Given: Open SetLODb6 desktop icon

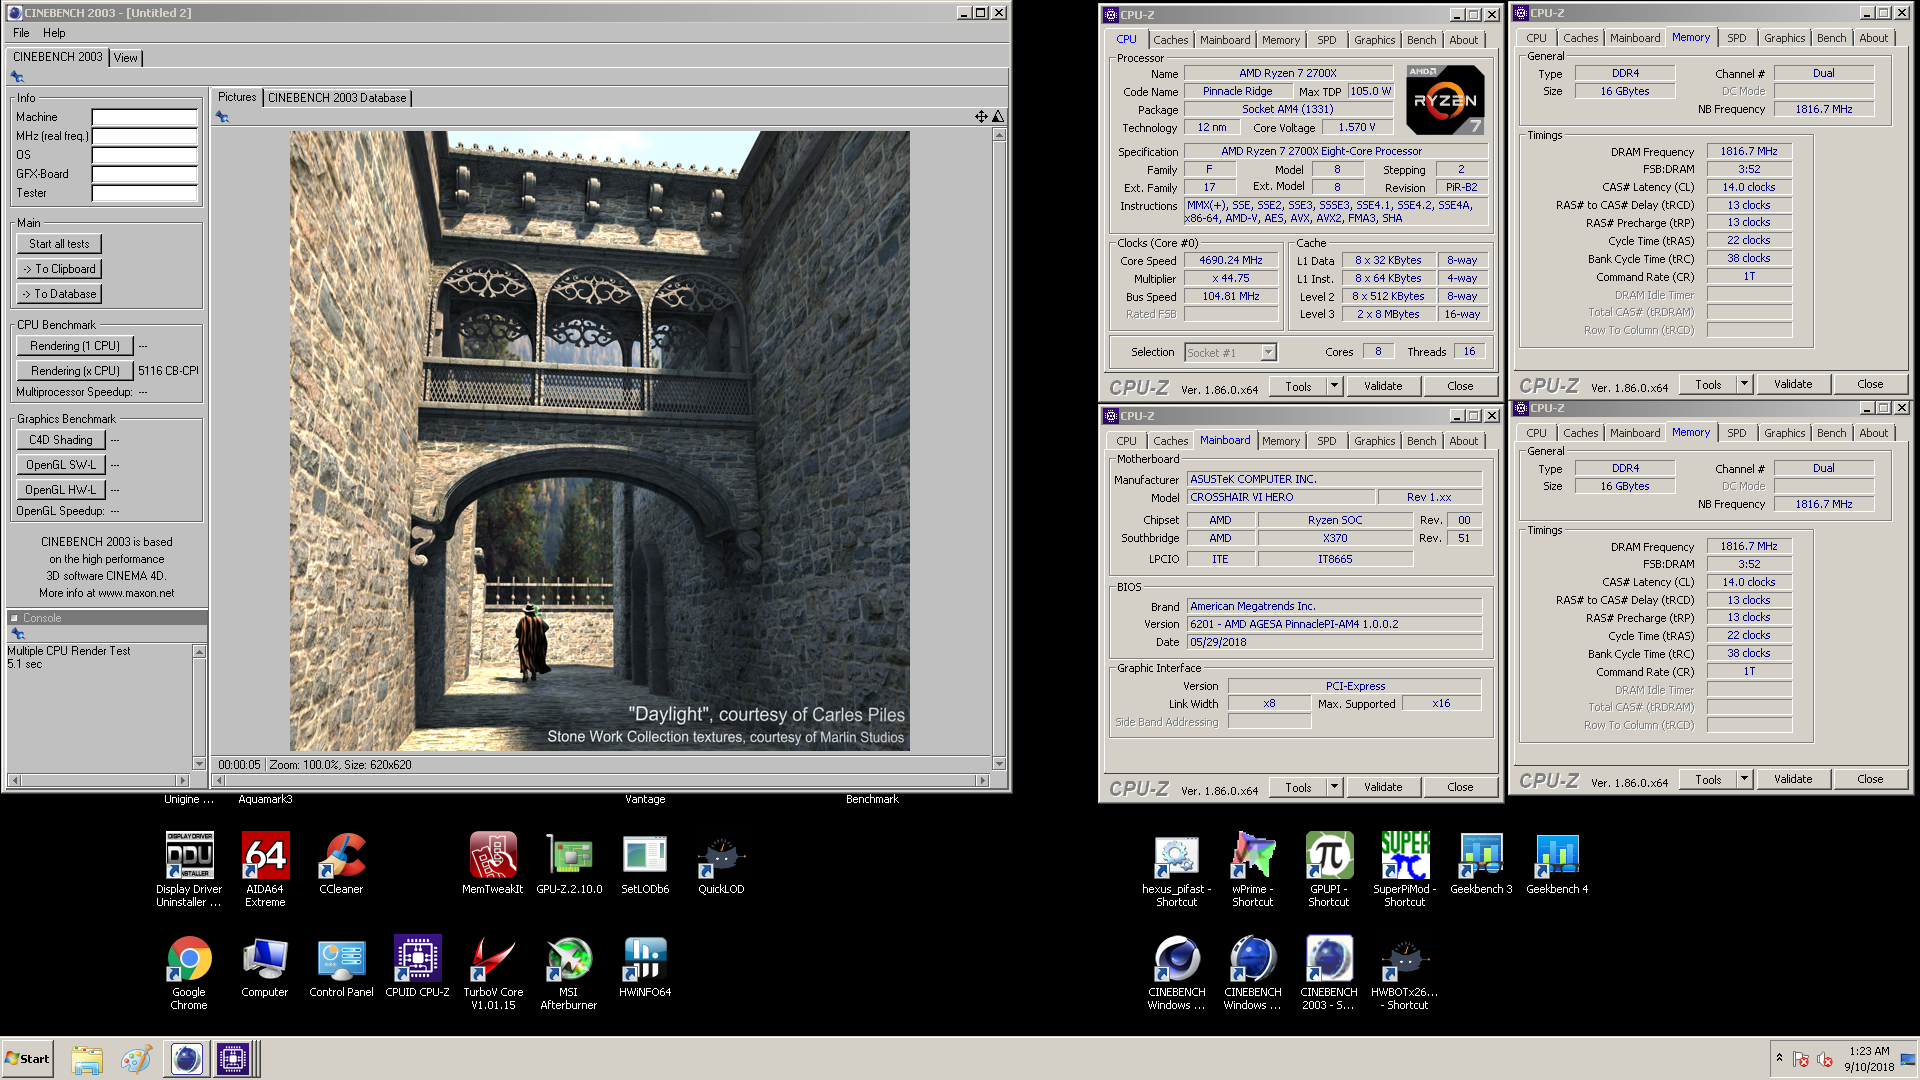Looking at the screenshot, I should coord(645,862).
